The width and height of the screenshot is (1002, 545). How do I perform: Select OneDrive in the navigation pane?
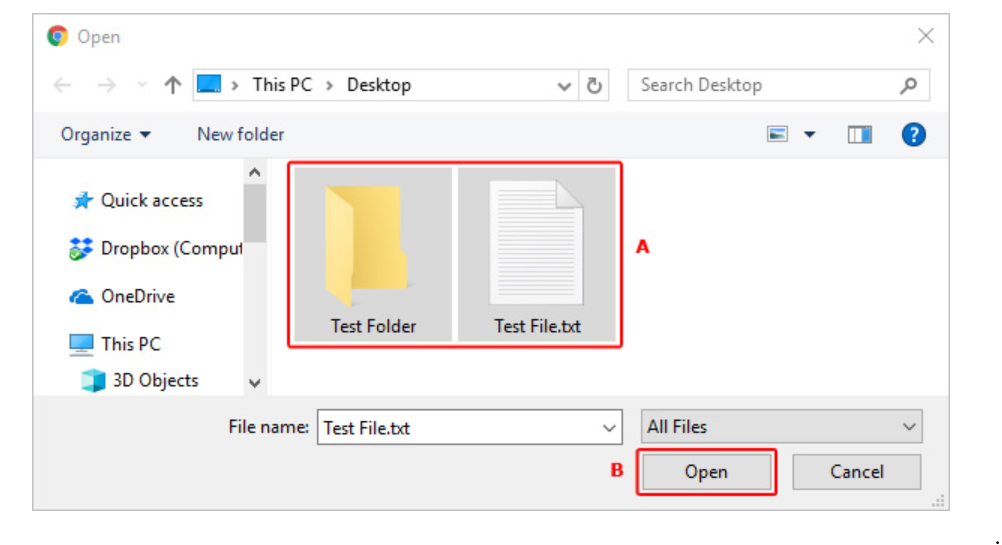pos(137,297)
